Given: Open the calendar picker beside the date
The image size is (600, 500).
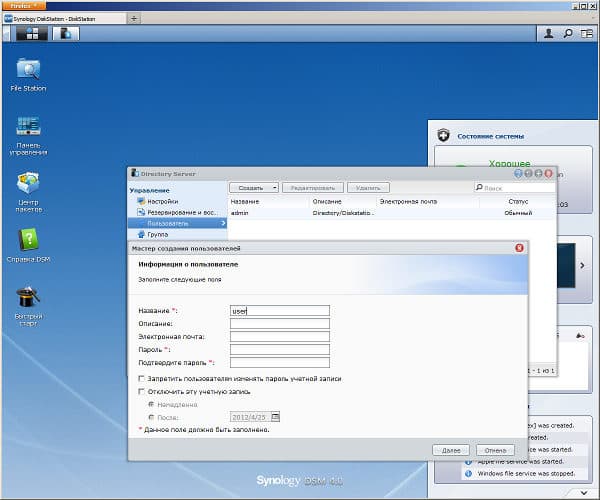Looking at the screenshot, I should [275, 417].
